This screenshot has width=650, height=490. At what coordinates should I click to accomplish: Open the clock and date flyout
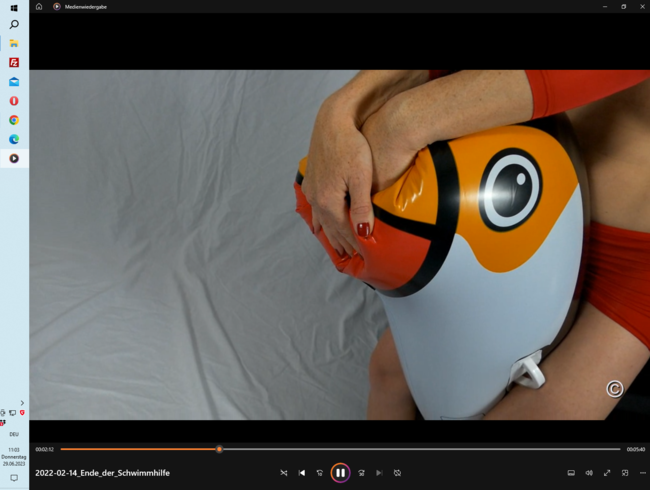point(14,456)
